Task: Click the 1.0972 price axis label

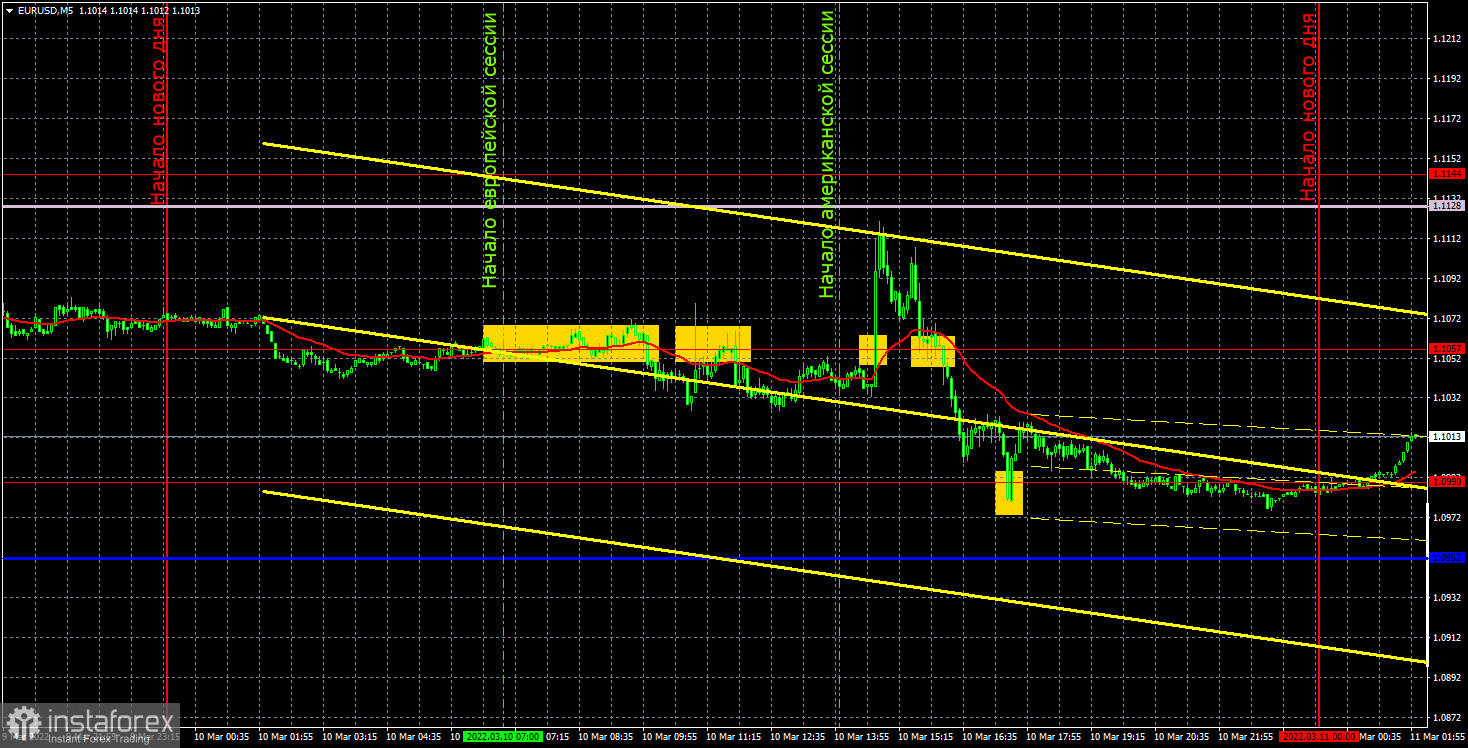Action: (x=1446, y=518)
